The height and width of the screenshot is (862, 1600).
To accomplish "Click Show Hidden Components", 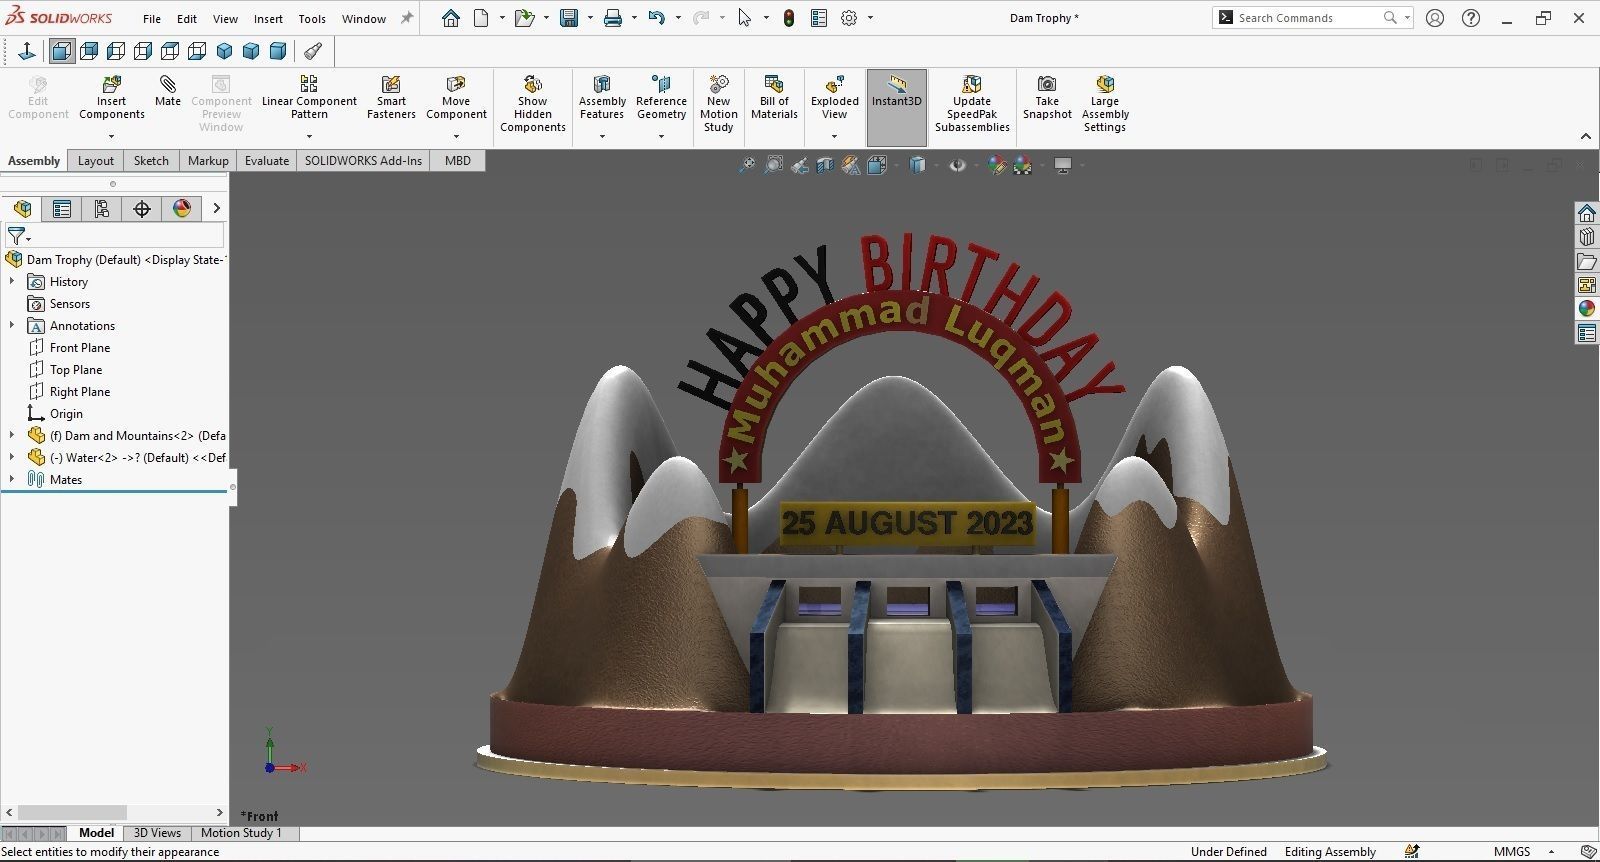I will tap(533, 103).
